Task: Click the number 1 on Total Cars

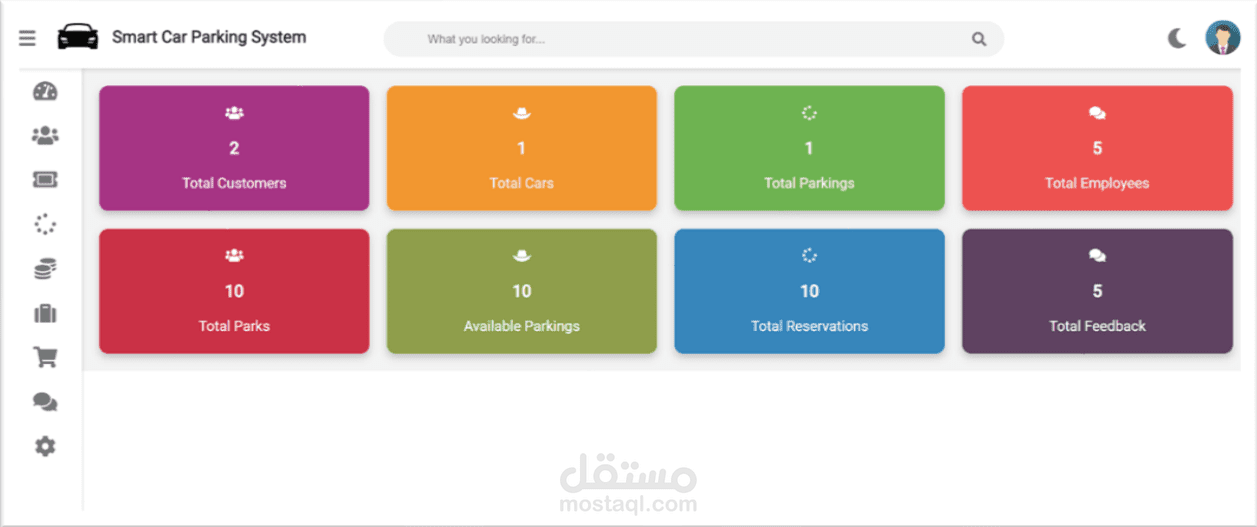Action: click(x=522, y=148)
